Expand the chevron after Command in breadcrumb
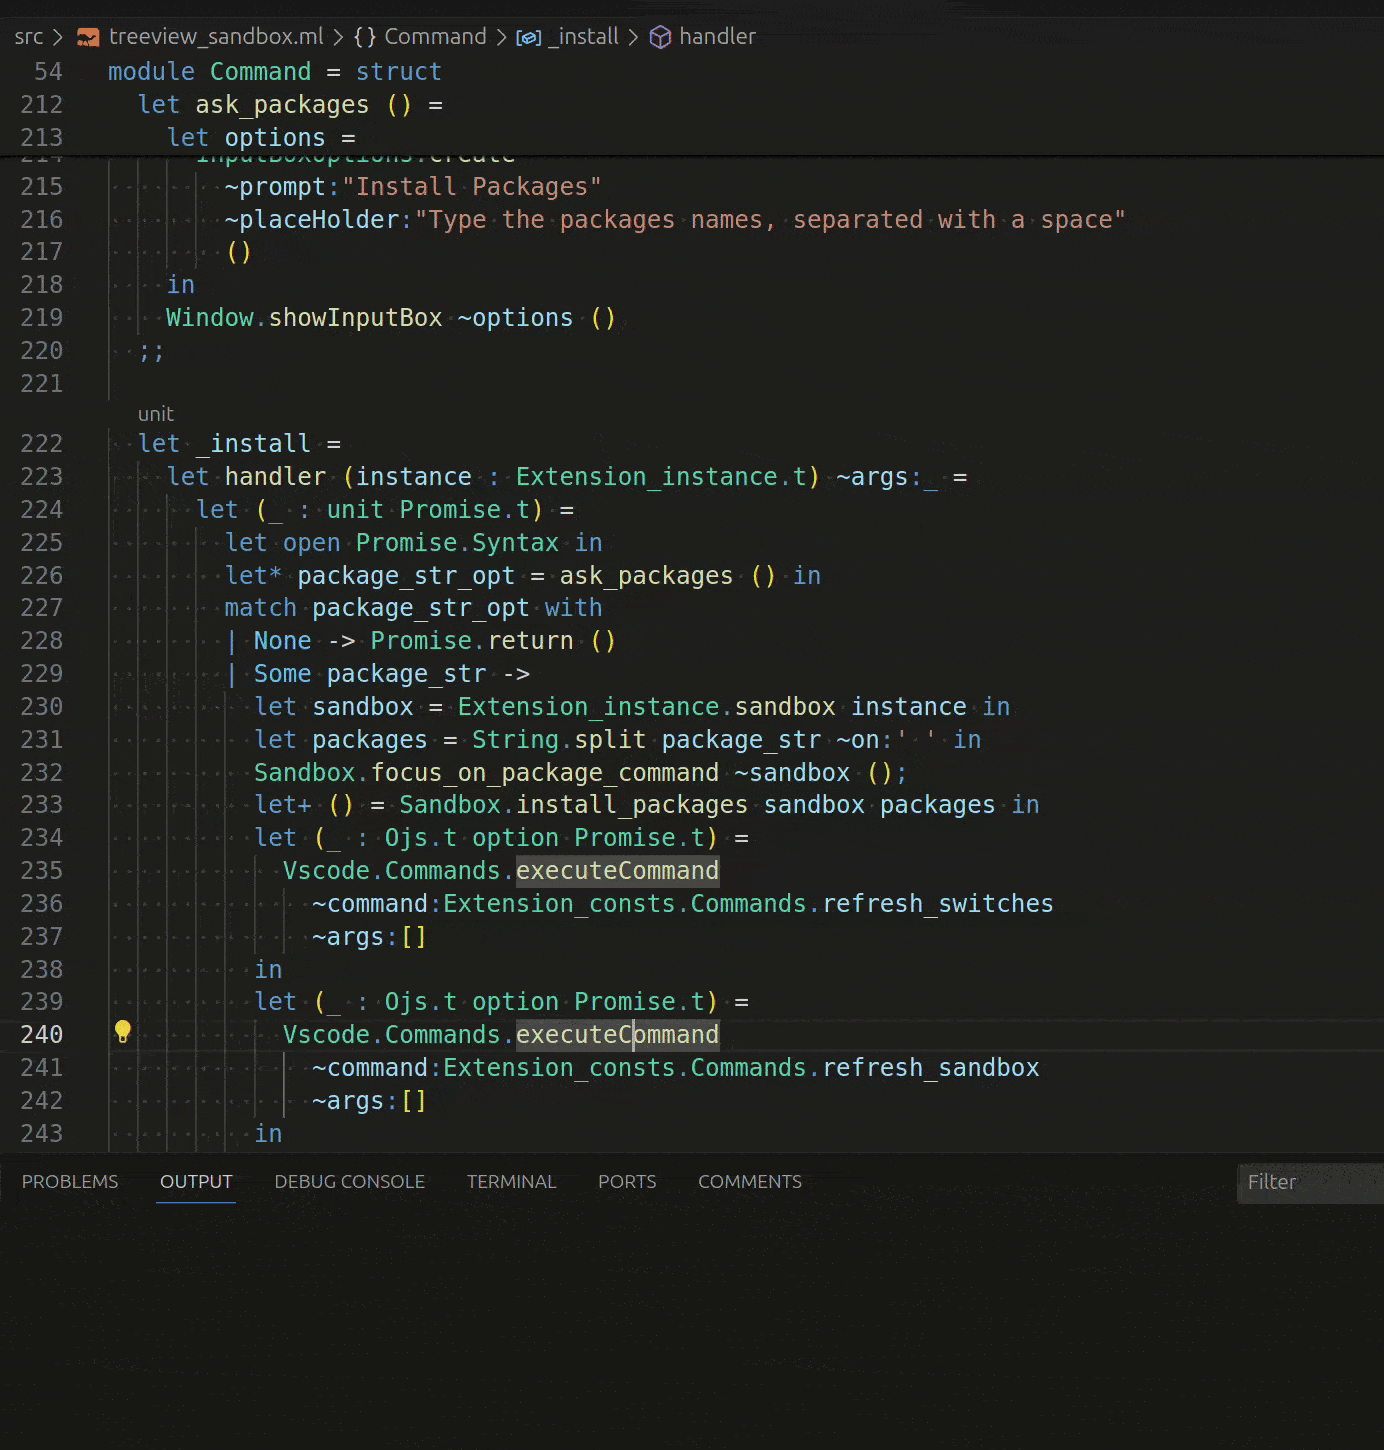The width and height of the screenshot is (1384, 1450). [x=502, y=36]
